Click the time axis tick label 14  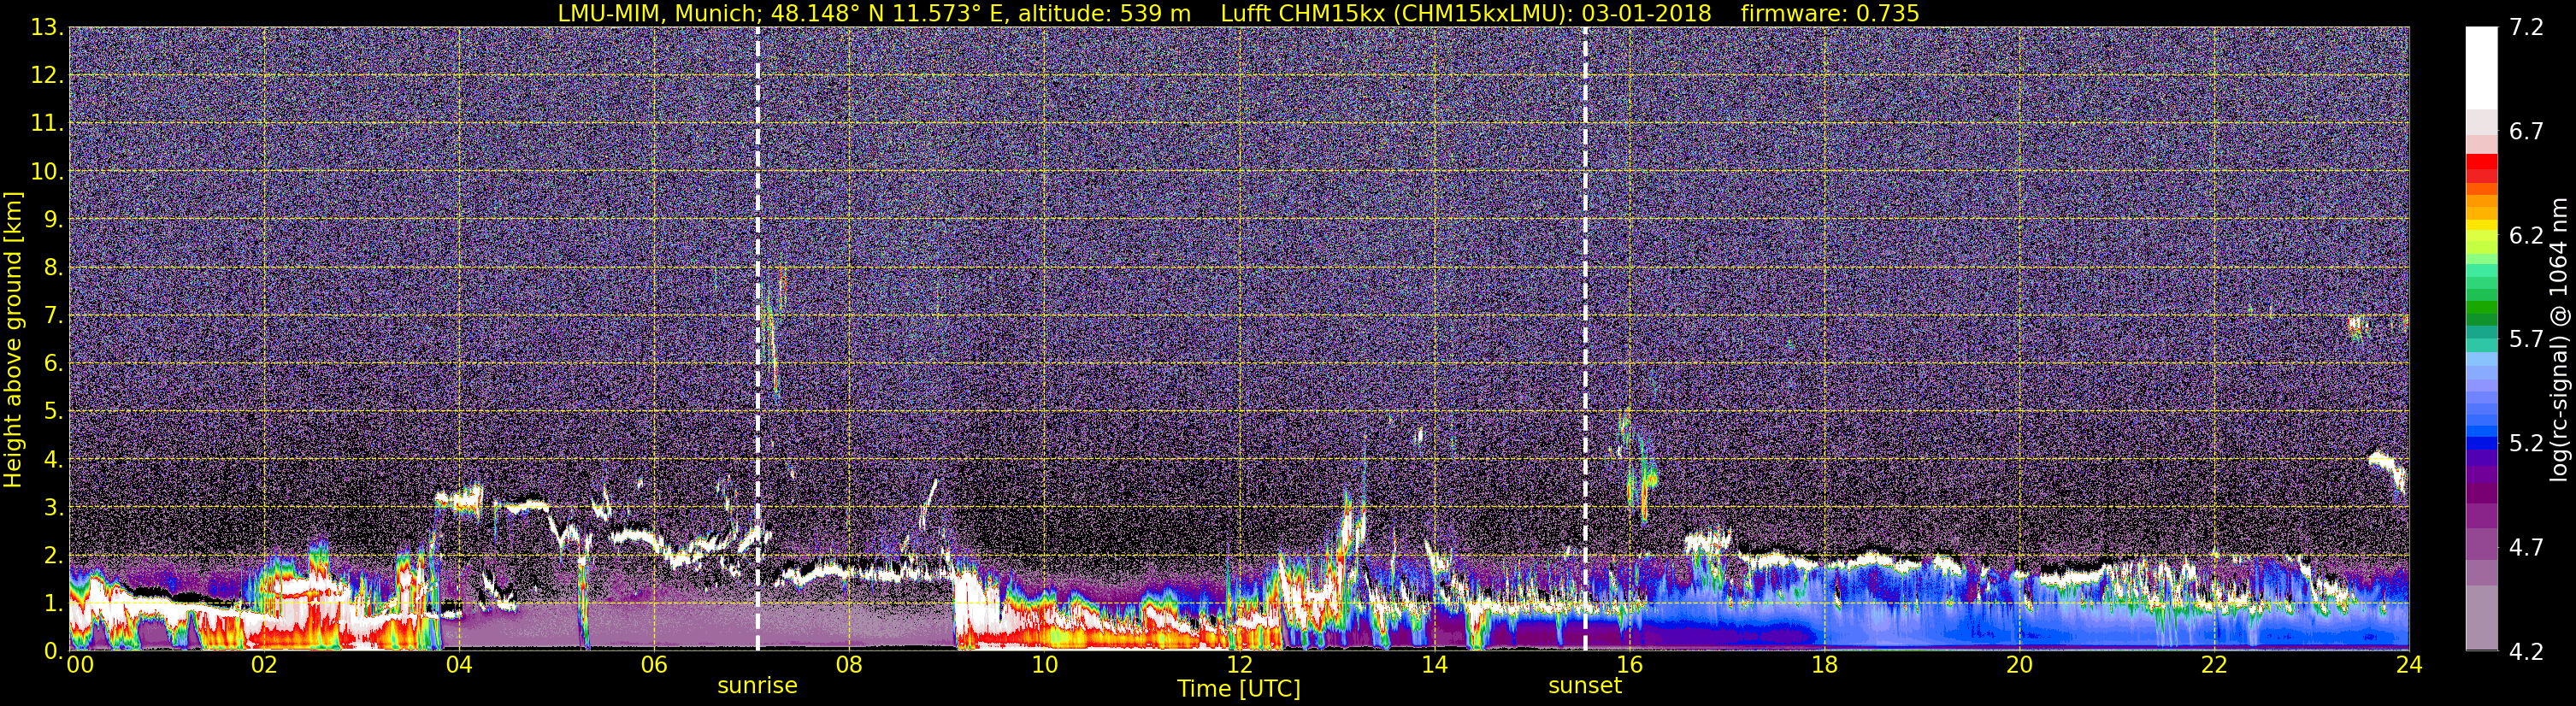(x=1433, y=665)
